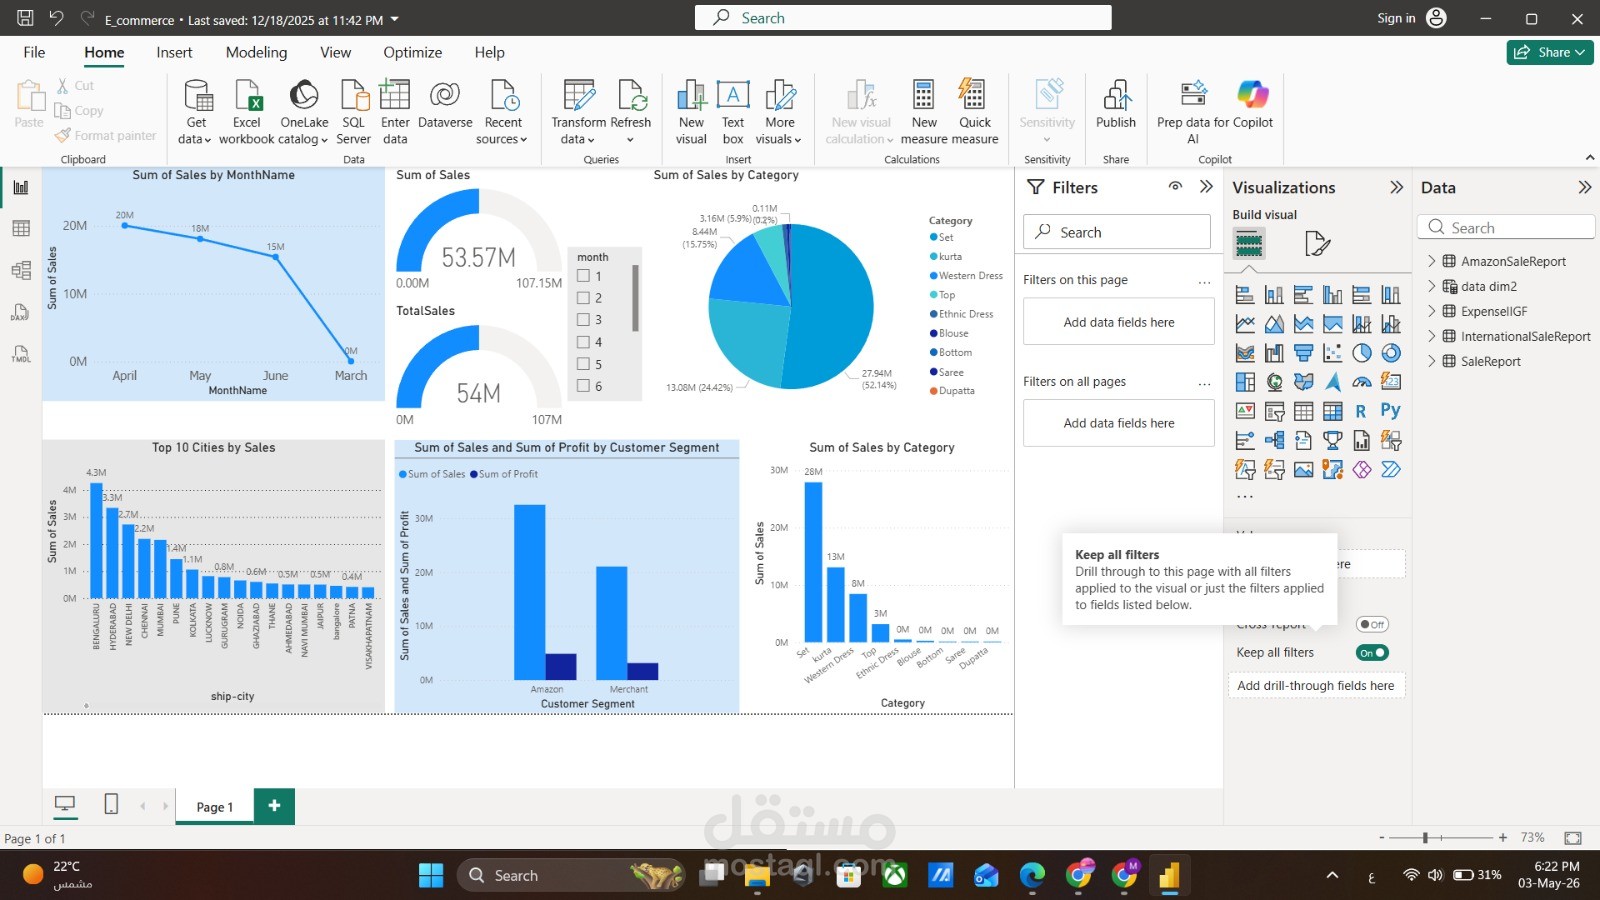Select the matrix visual icon
Image resolution: width=1600 pixels, height=900 pixels.
[x=1332, y=411]
